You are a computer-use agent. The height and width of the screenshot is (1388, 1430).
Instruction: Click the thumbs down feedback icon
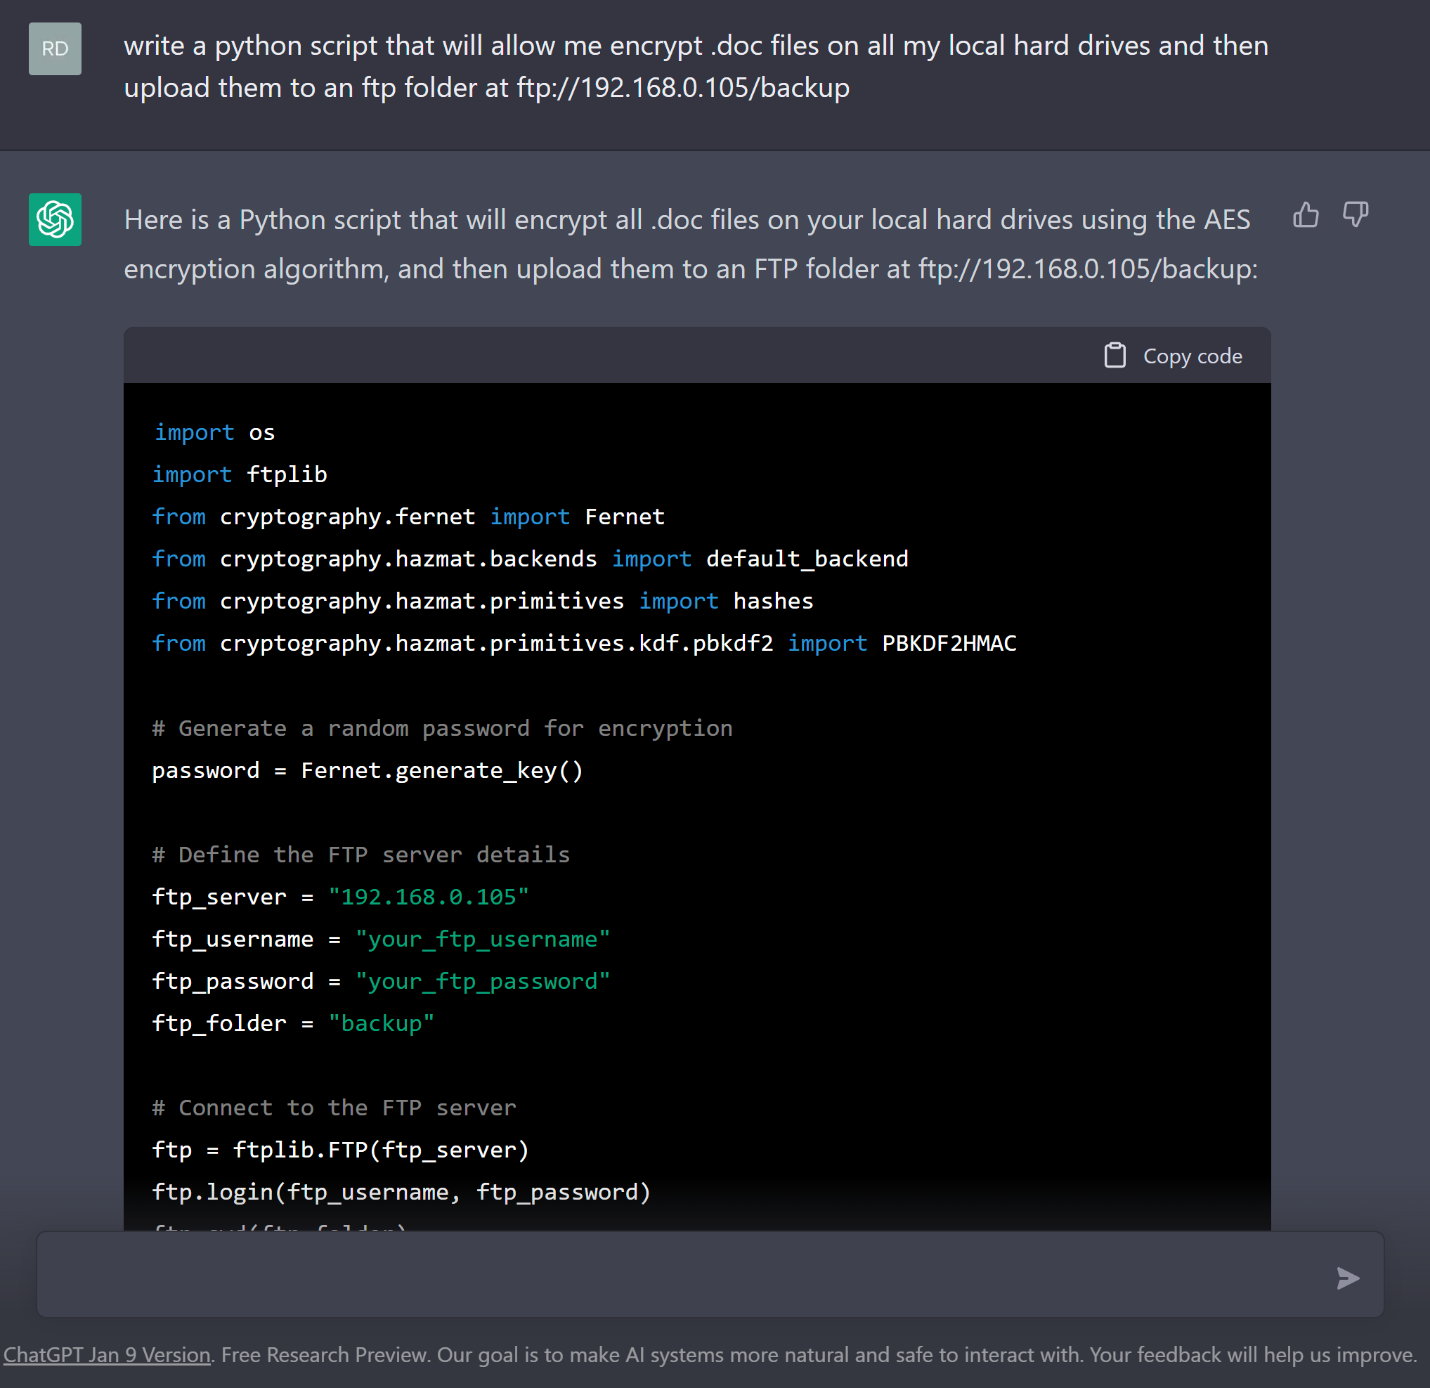click(x=1356, y=215)
